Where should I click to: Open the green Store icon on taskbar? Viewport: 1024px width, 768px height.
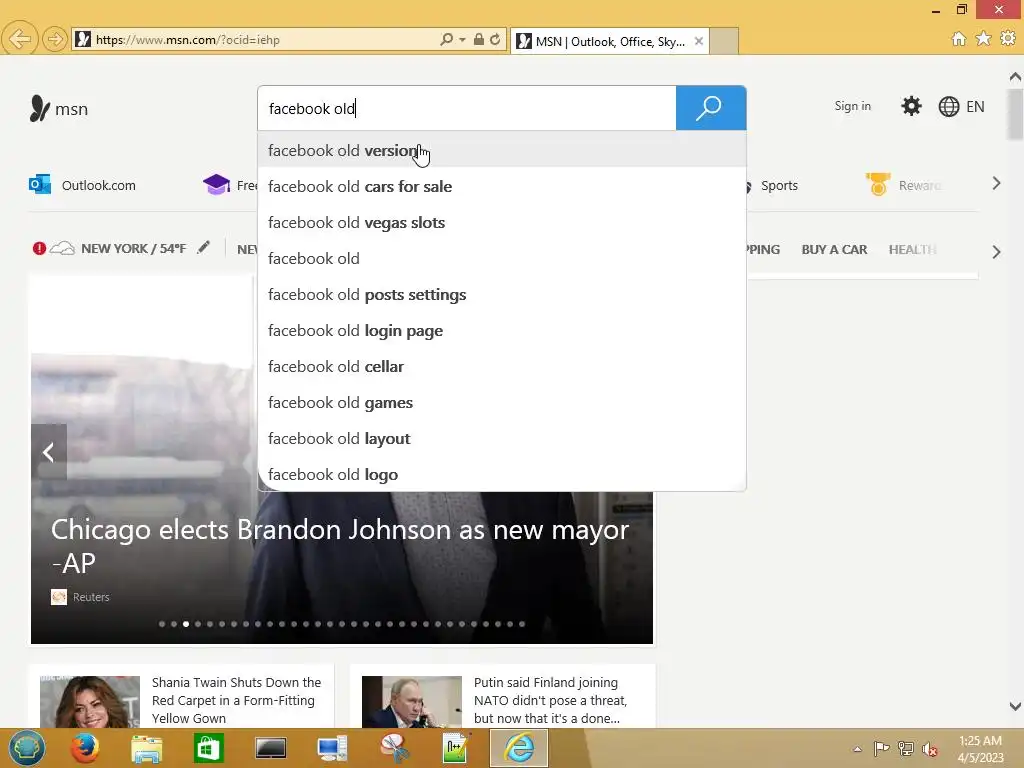[x=208, y=748]
